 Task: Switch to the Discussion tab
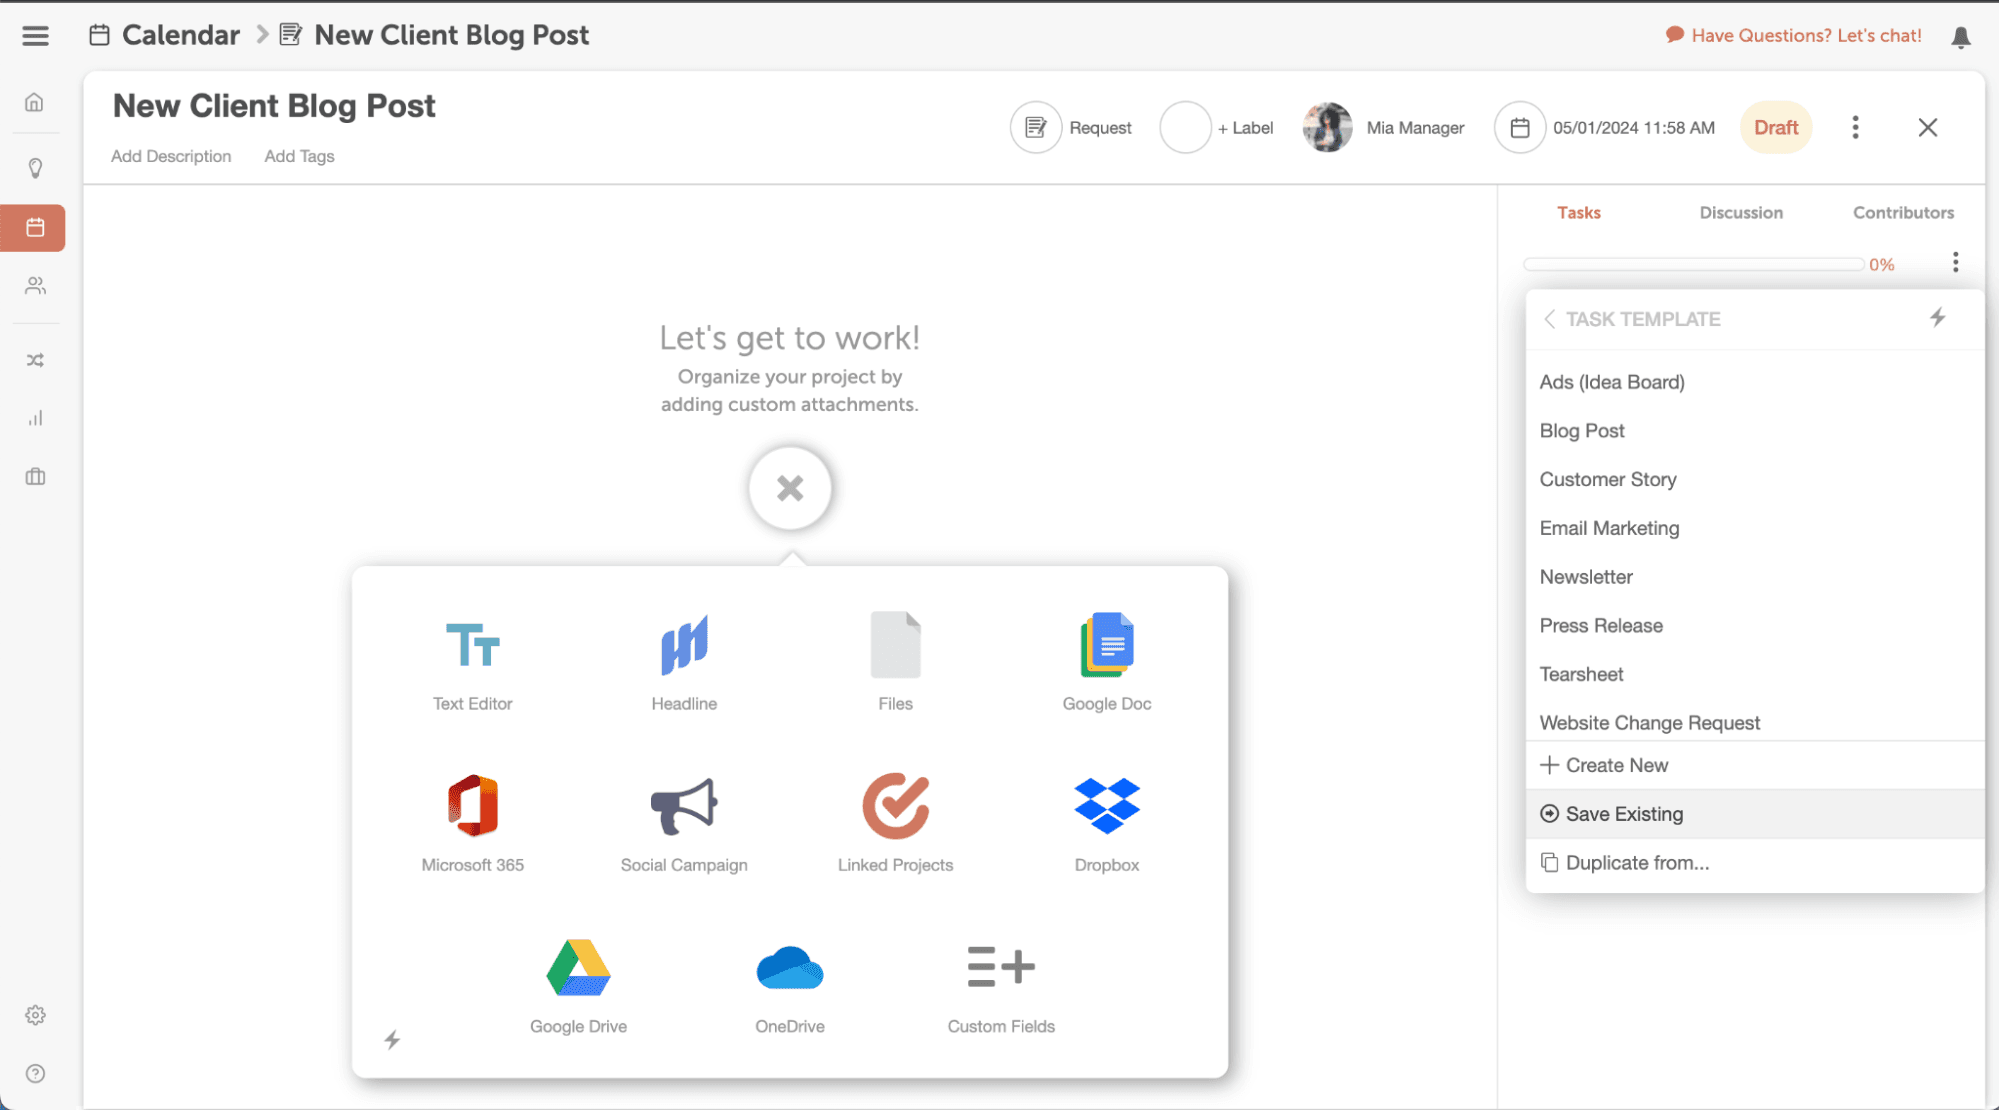1740,213
